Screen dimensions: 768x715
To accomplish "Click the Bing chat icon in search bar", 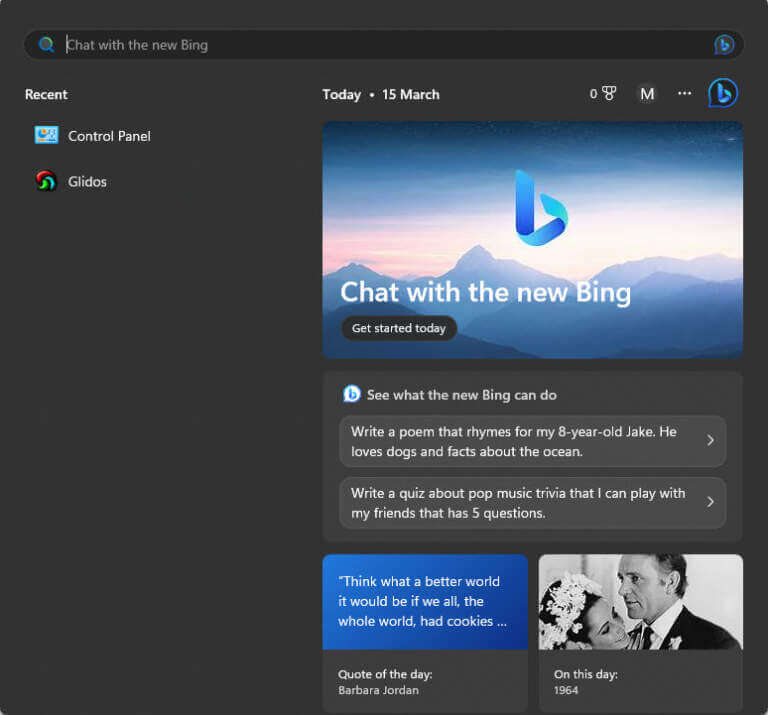I will tap(724, 45).
